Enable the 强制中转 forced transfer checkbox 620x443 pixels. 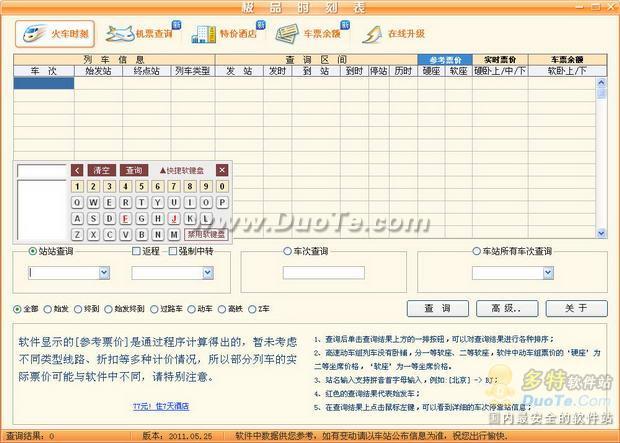pos(173,251)
